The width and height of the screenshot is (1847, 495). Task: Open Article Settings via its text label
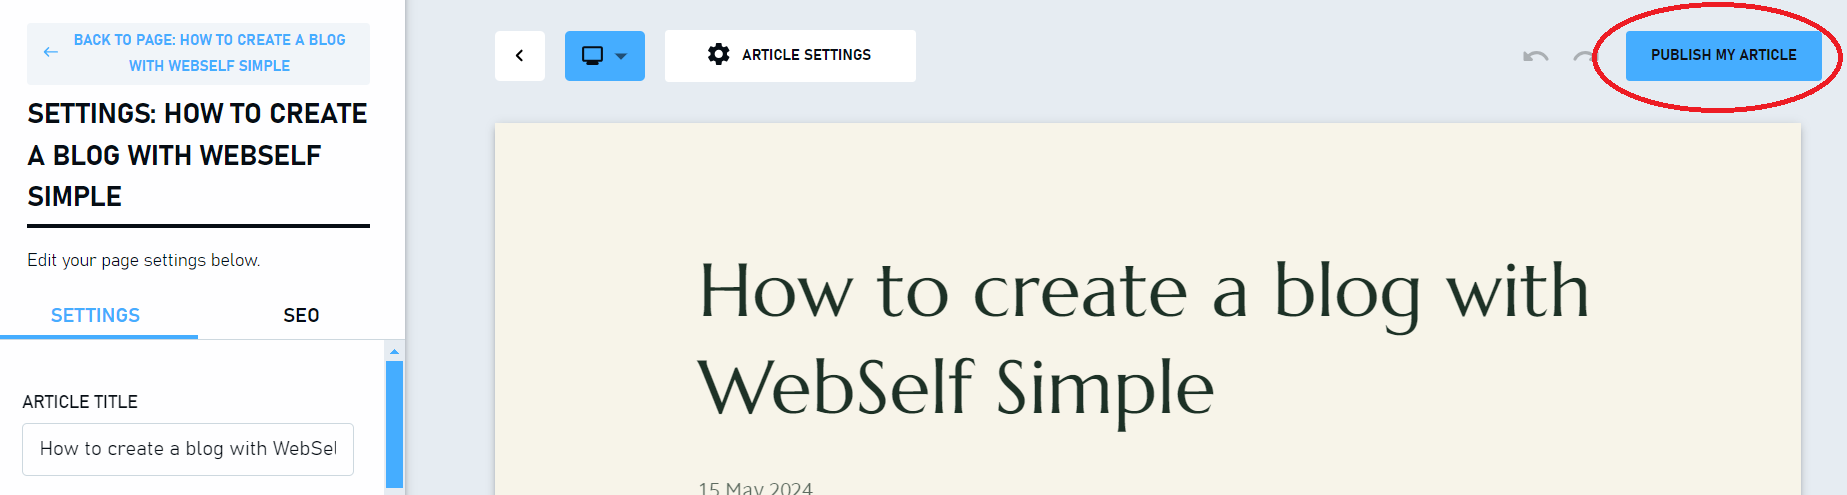coord(806,55)
